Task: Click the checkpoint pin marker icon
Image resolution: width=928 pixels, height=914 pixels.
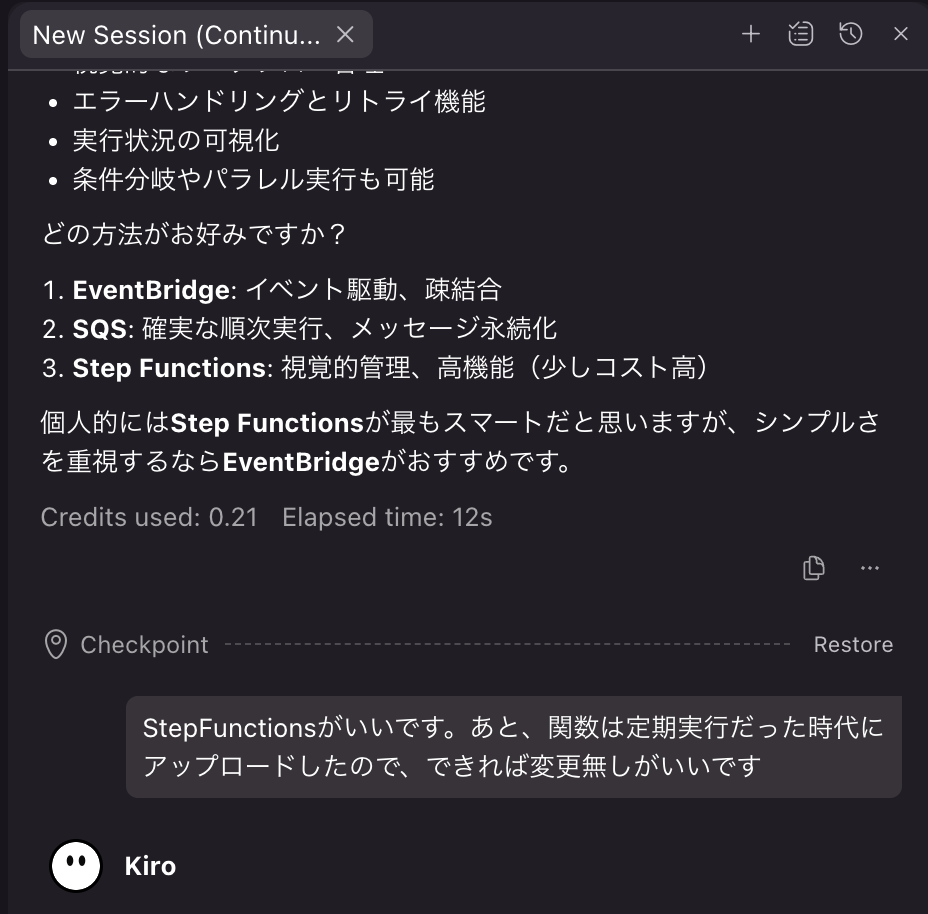Action: (x=55, y=644)
